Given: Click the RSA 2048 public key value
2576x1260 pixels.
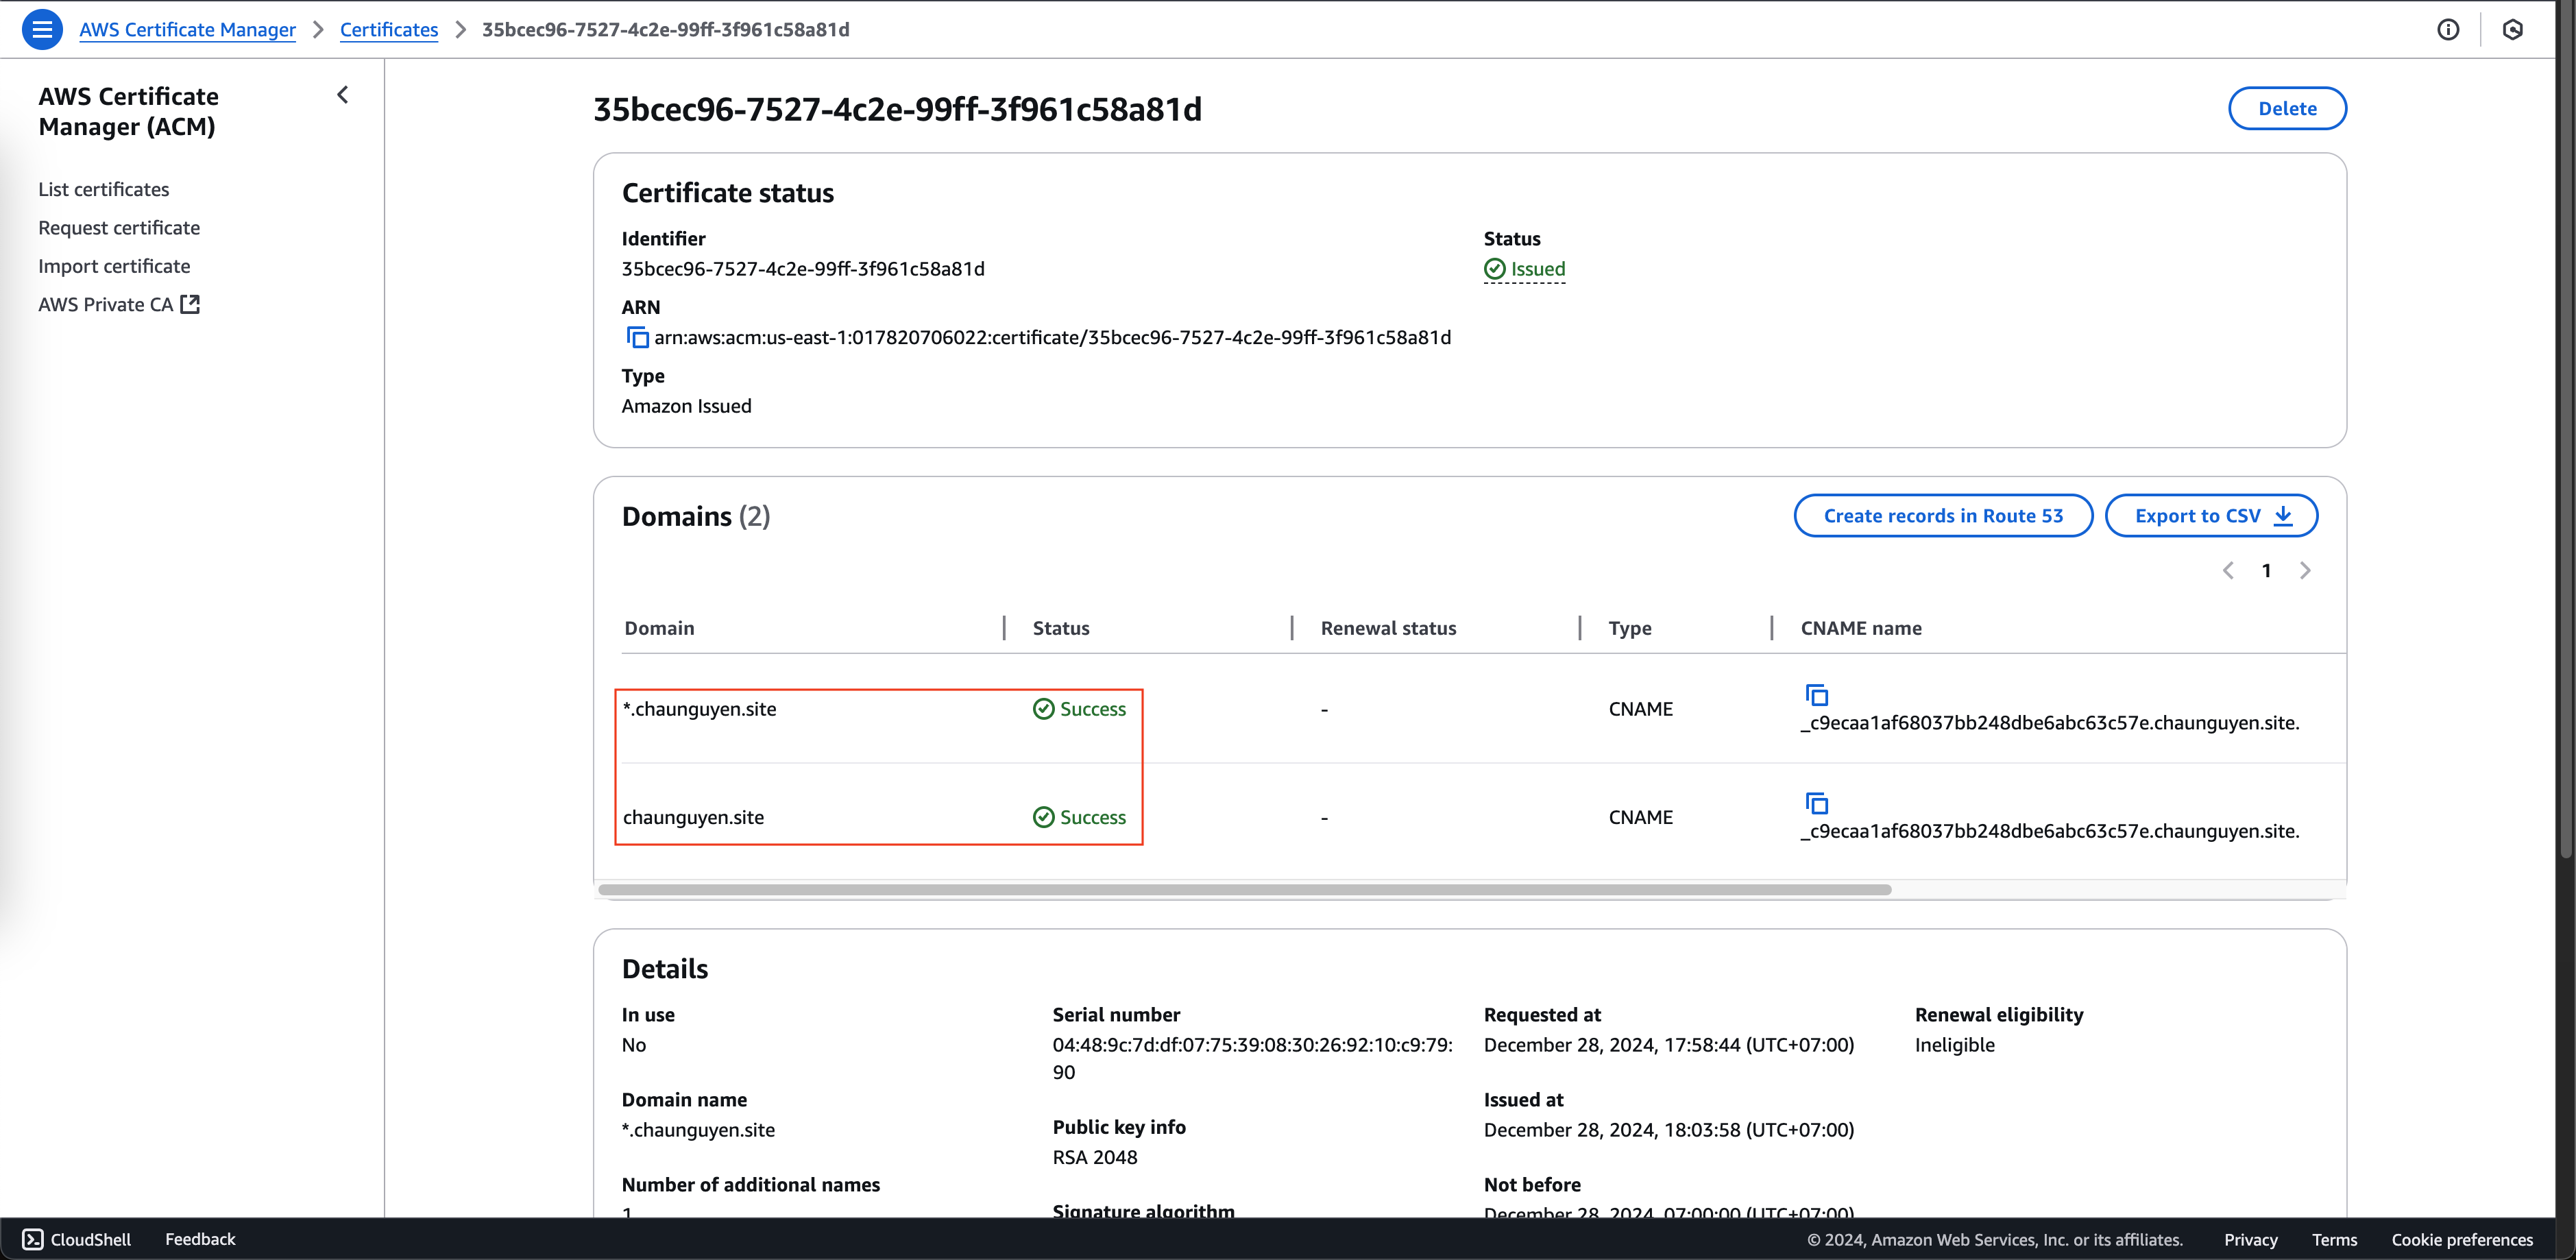Looking at the screenshot, I should [1095, 1157].
